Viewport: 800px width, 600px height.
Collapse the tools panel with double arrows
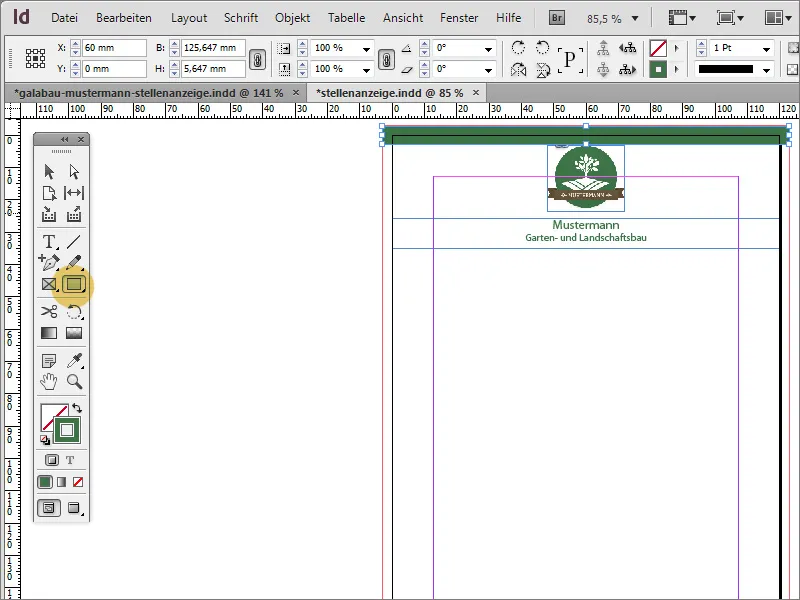64,139
